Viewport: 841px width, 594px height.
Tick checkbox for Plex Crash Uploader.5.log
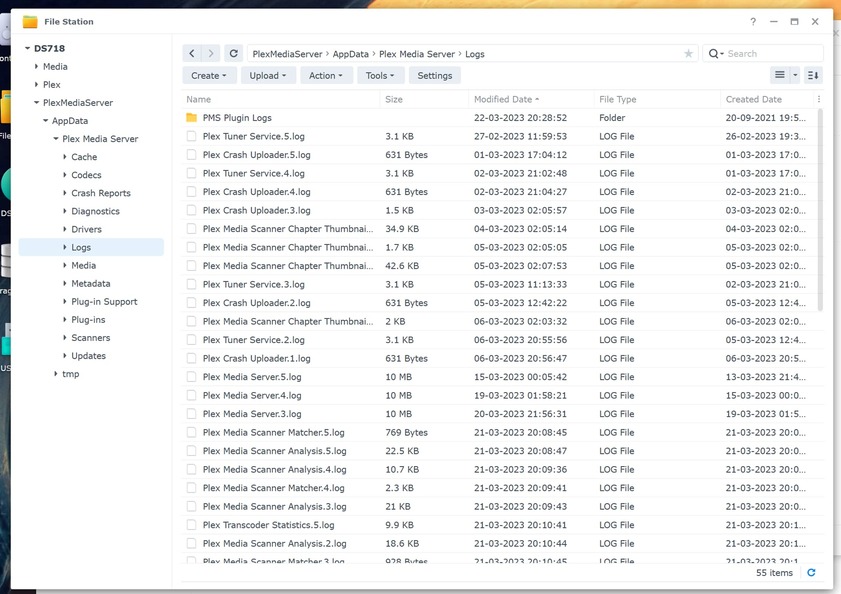(x=191, y=155)
